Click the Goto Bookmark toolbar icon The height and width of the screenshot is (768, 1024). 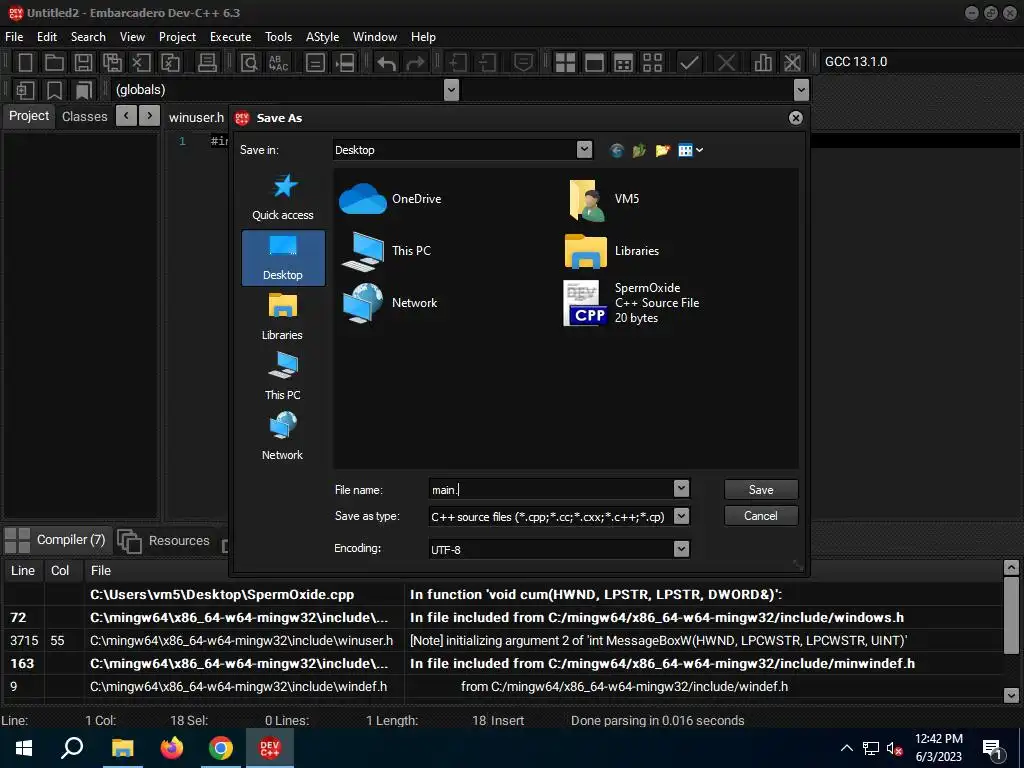click(84, 90)
